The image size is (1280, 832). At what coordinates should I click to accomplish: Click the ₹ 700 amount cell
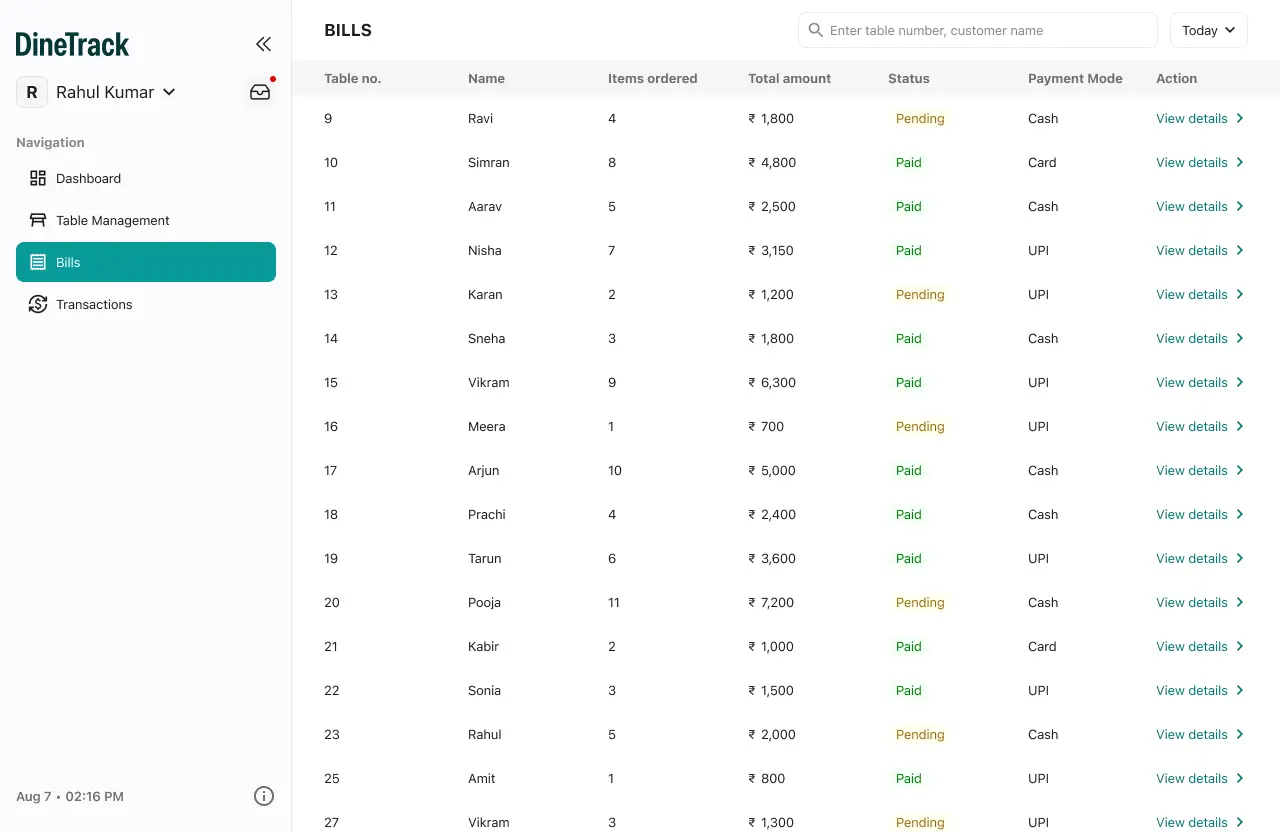point(766,426)
